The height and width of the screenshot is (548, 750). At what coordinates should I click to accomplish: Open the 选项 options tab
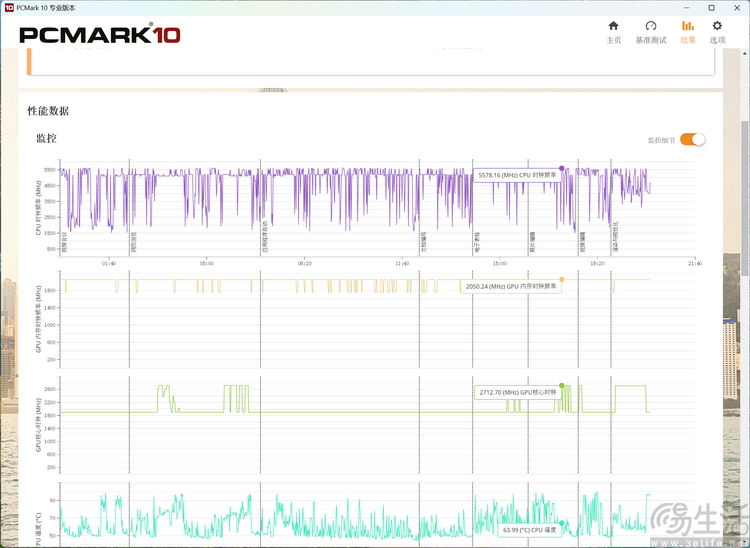(x=717, y=33)
